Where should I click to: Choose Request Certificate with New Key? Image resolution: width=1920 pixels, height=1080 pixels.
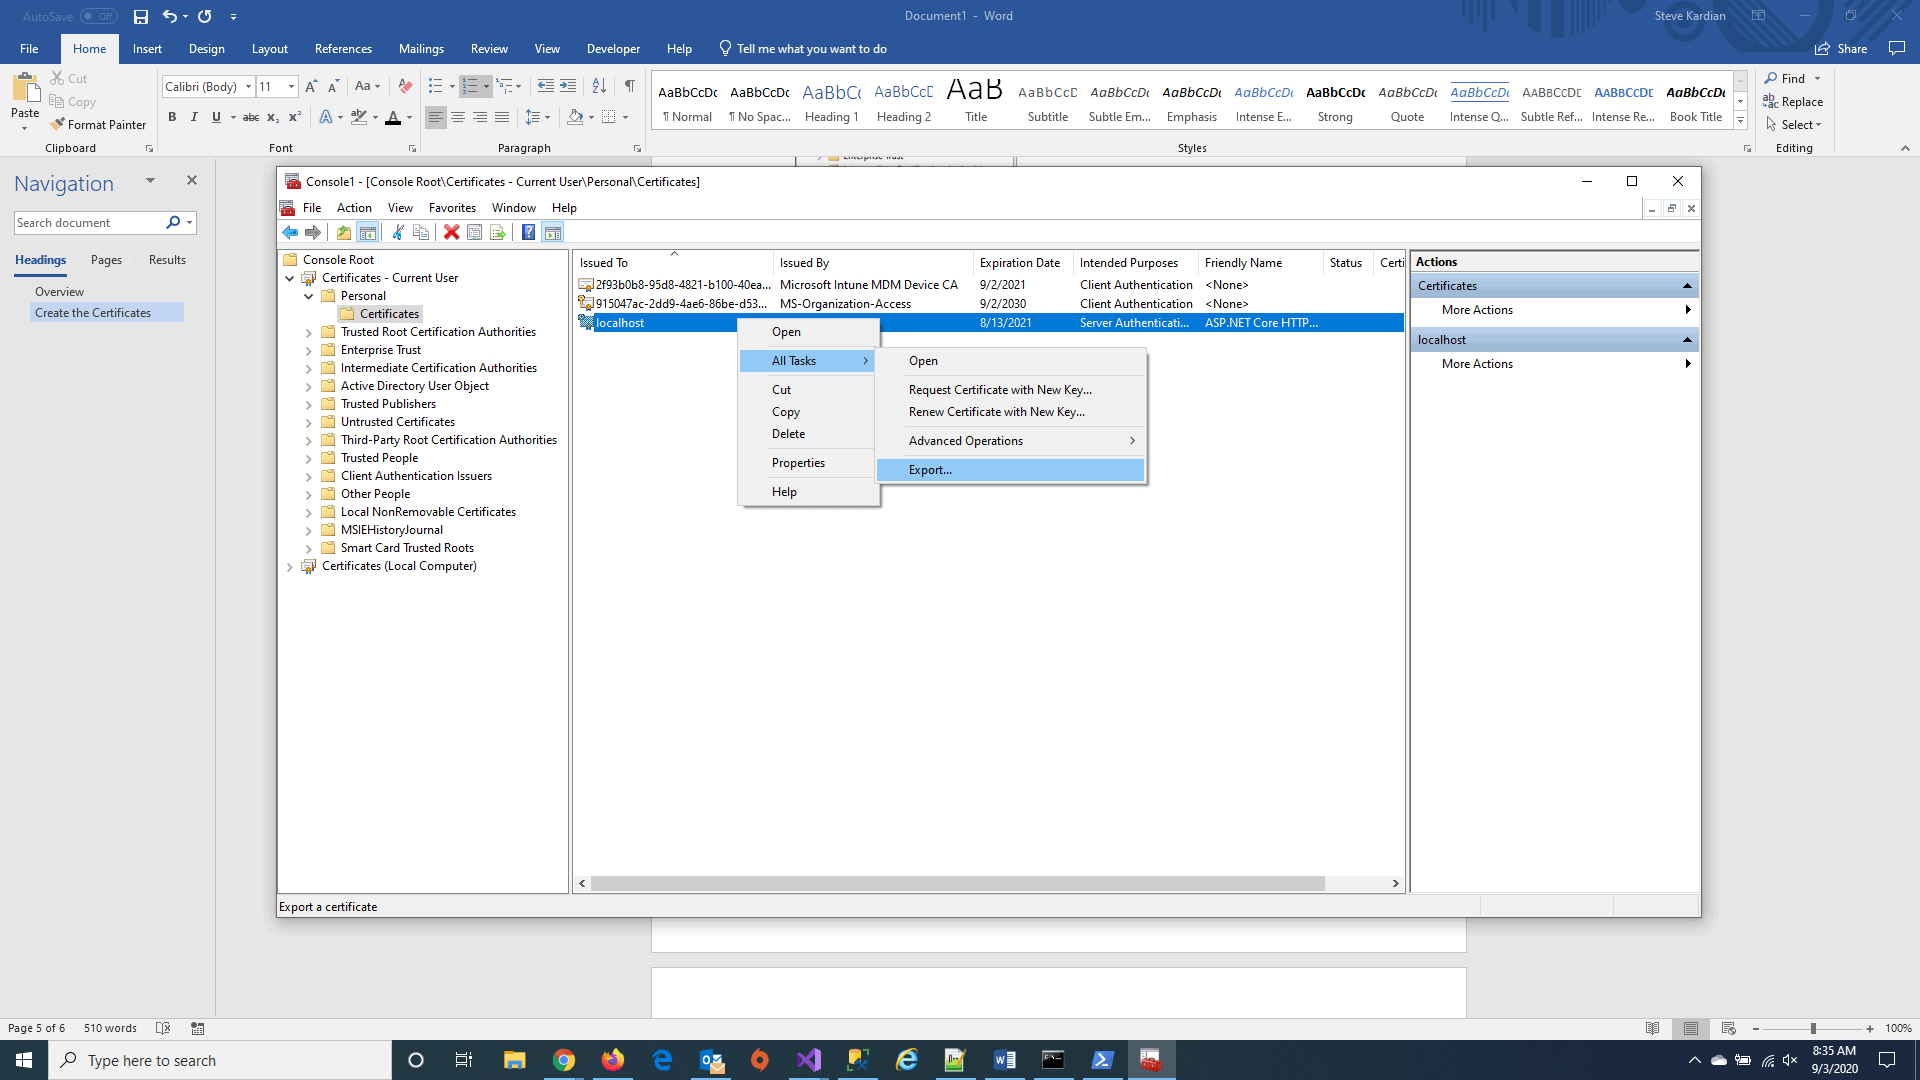[x=1010, y=390]
